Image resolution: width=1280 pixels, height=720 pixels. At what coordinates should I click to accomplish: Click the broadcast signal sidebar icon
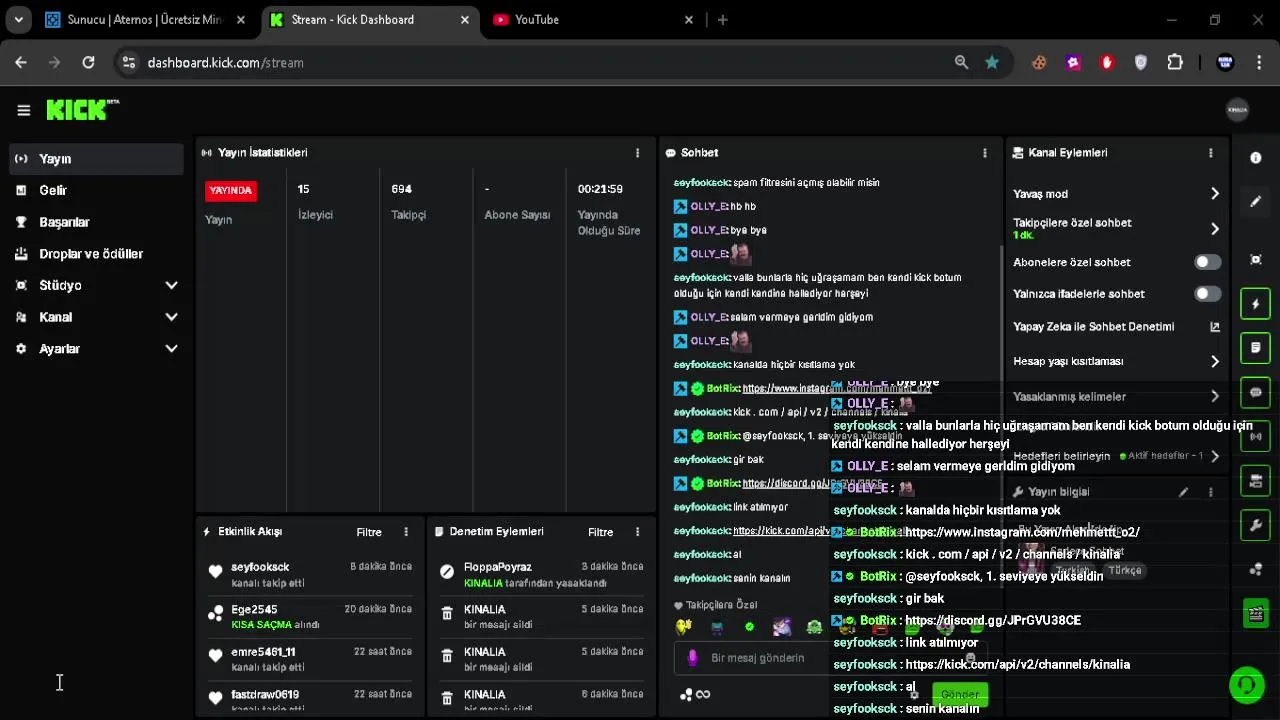click(x=1256, y=436)
